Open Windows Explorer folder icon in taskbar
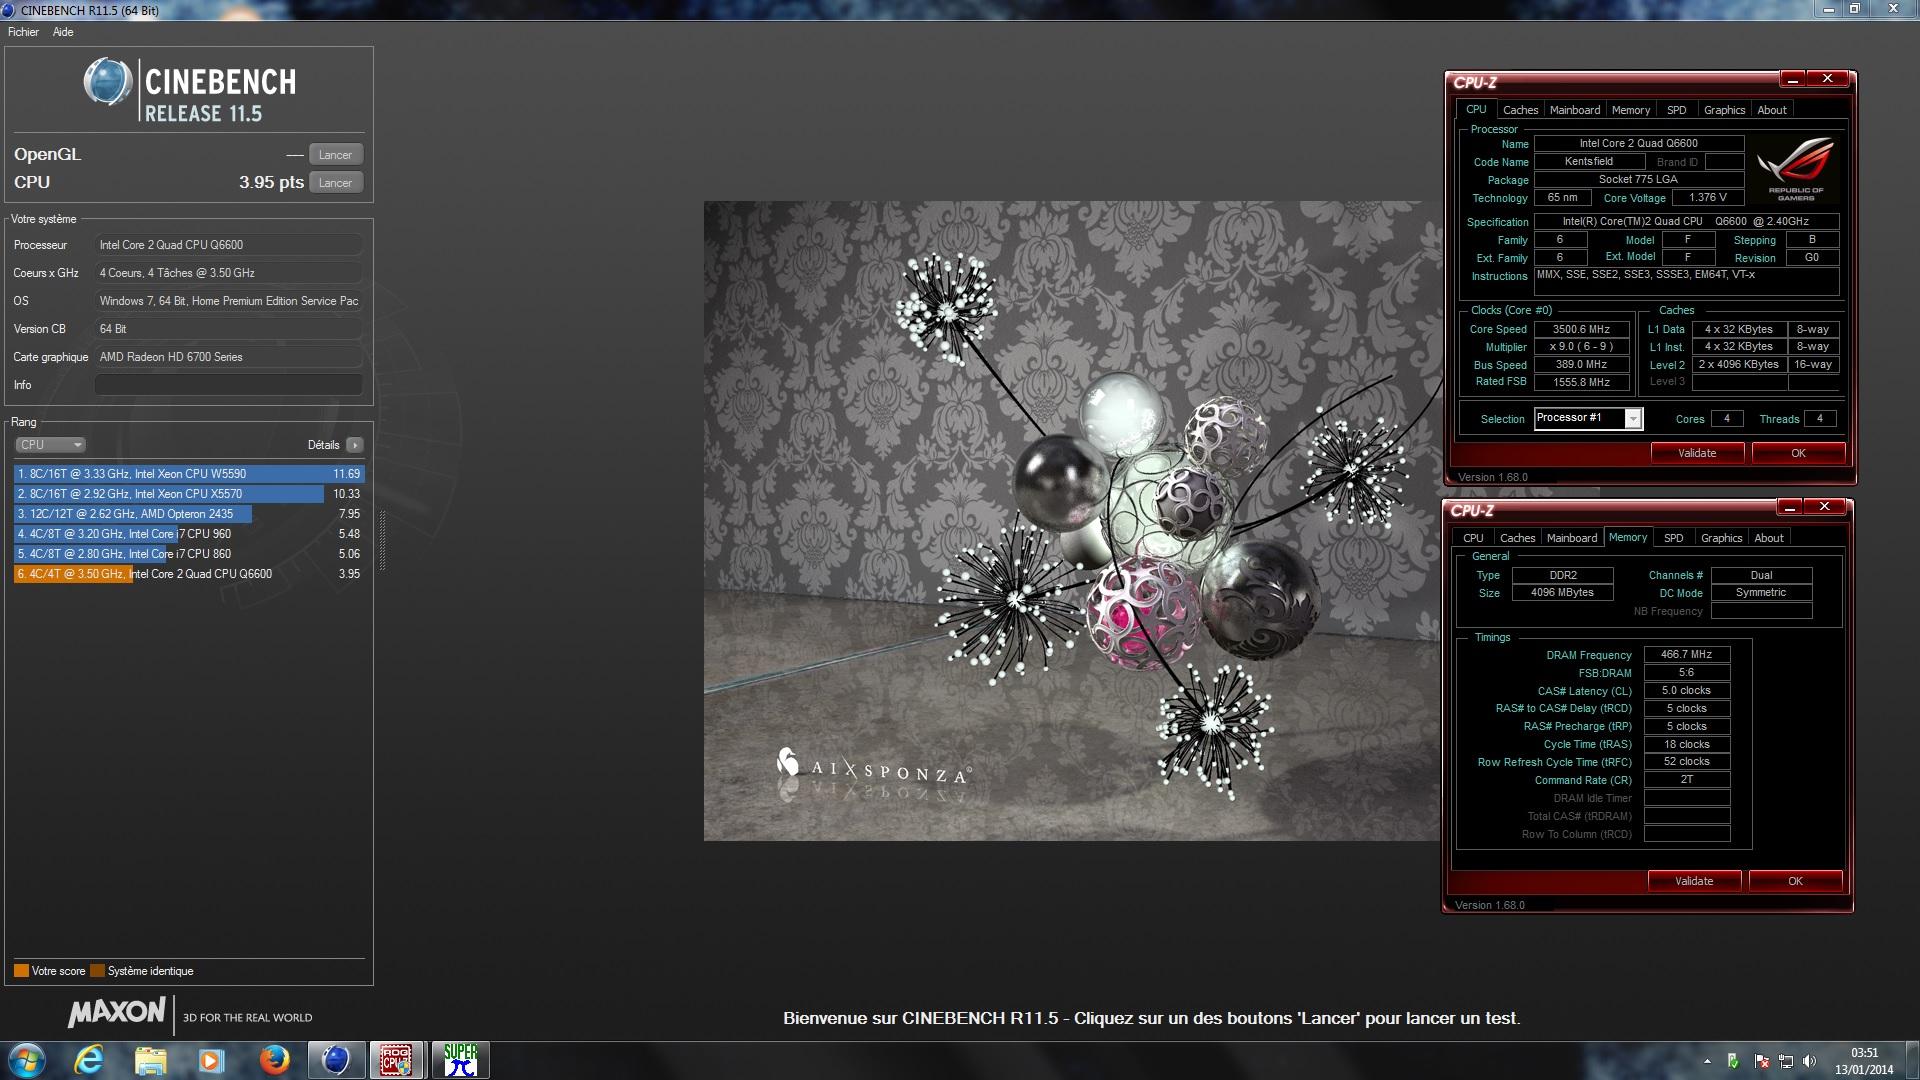The width and height of the screenshot is (1920, 1080). [150, 1060]
